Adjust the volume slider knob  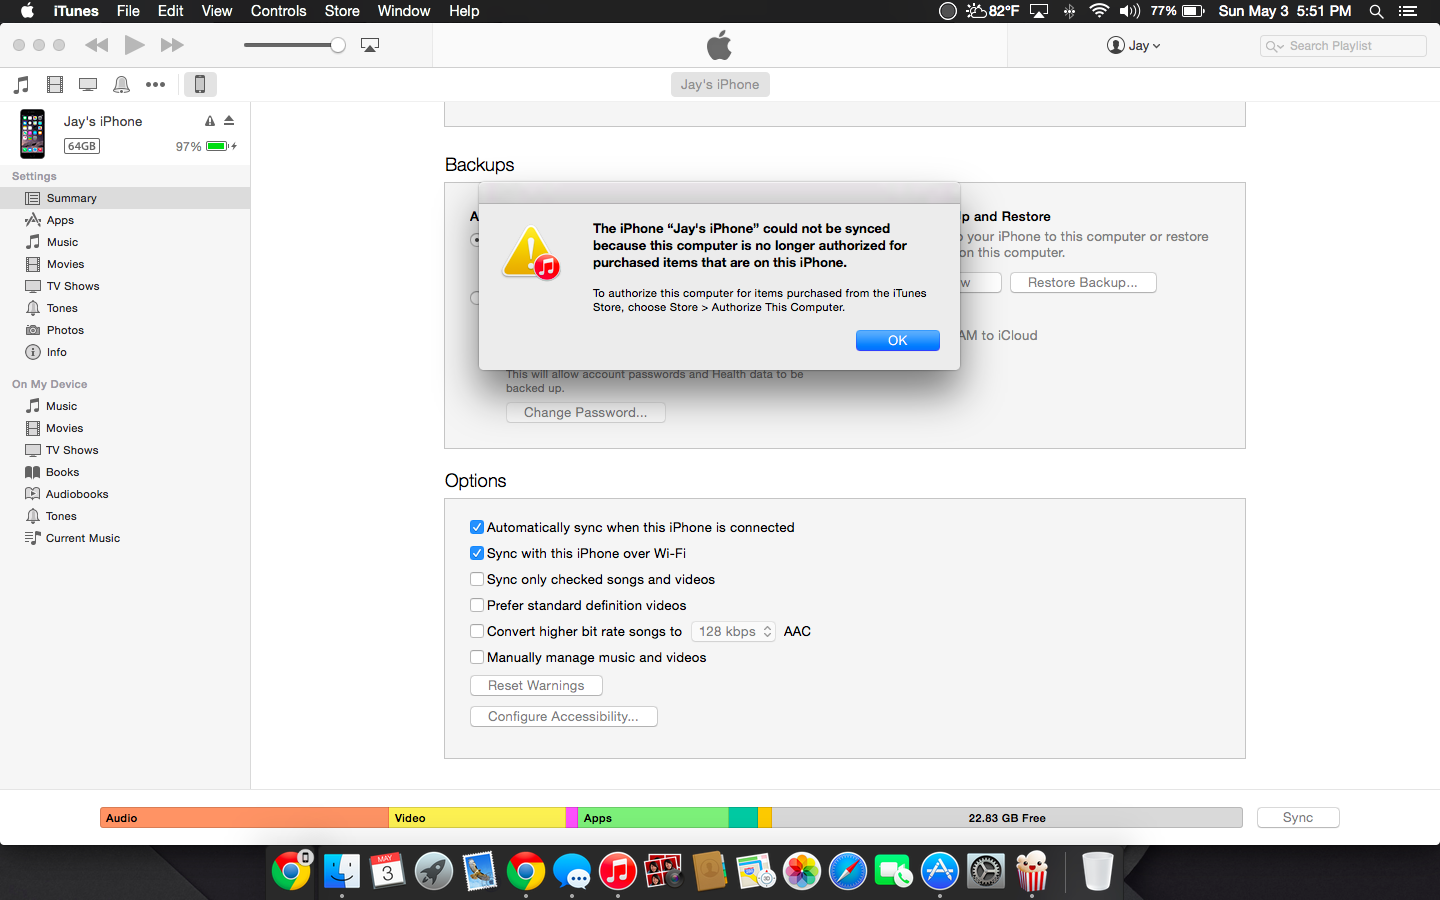tap(338, 45)
